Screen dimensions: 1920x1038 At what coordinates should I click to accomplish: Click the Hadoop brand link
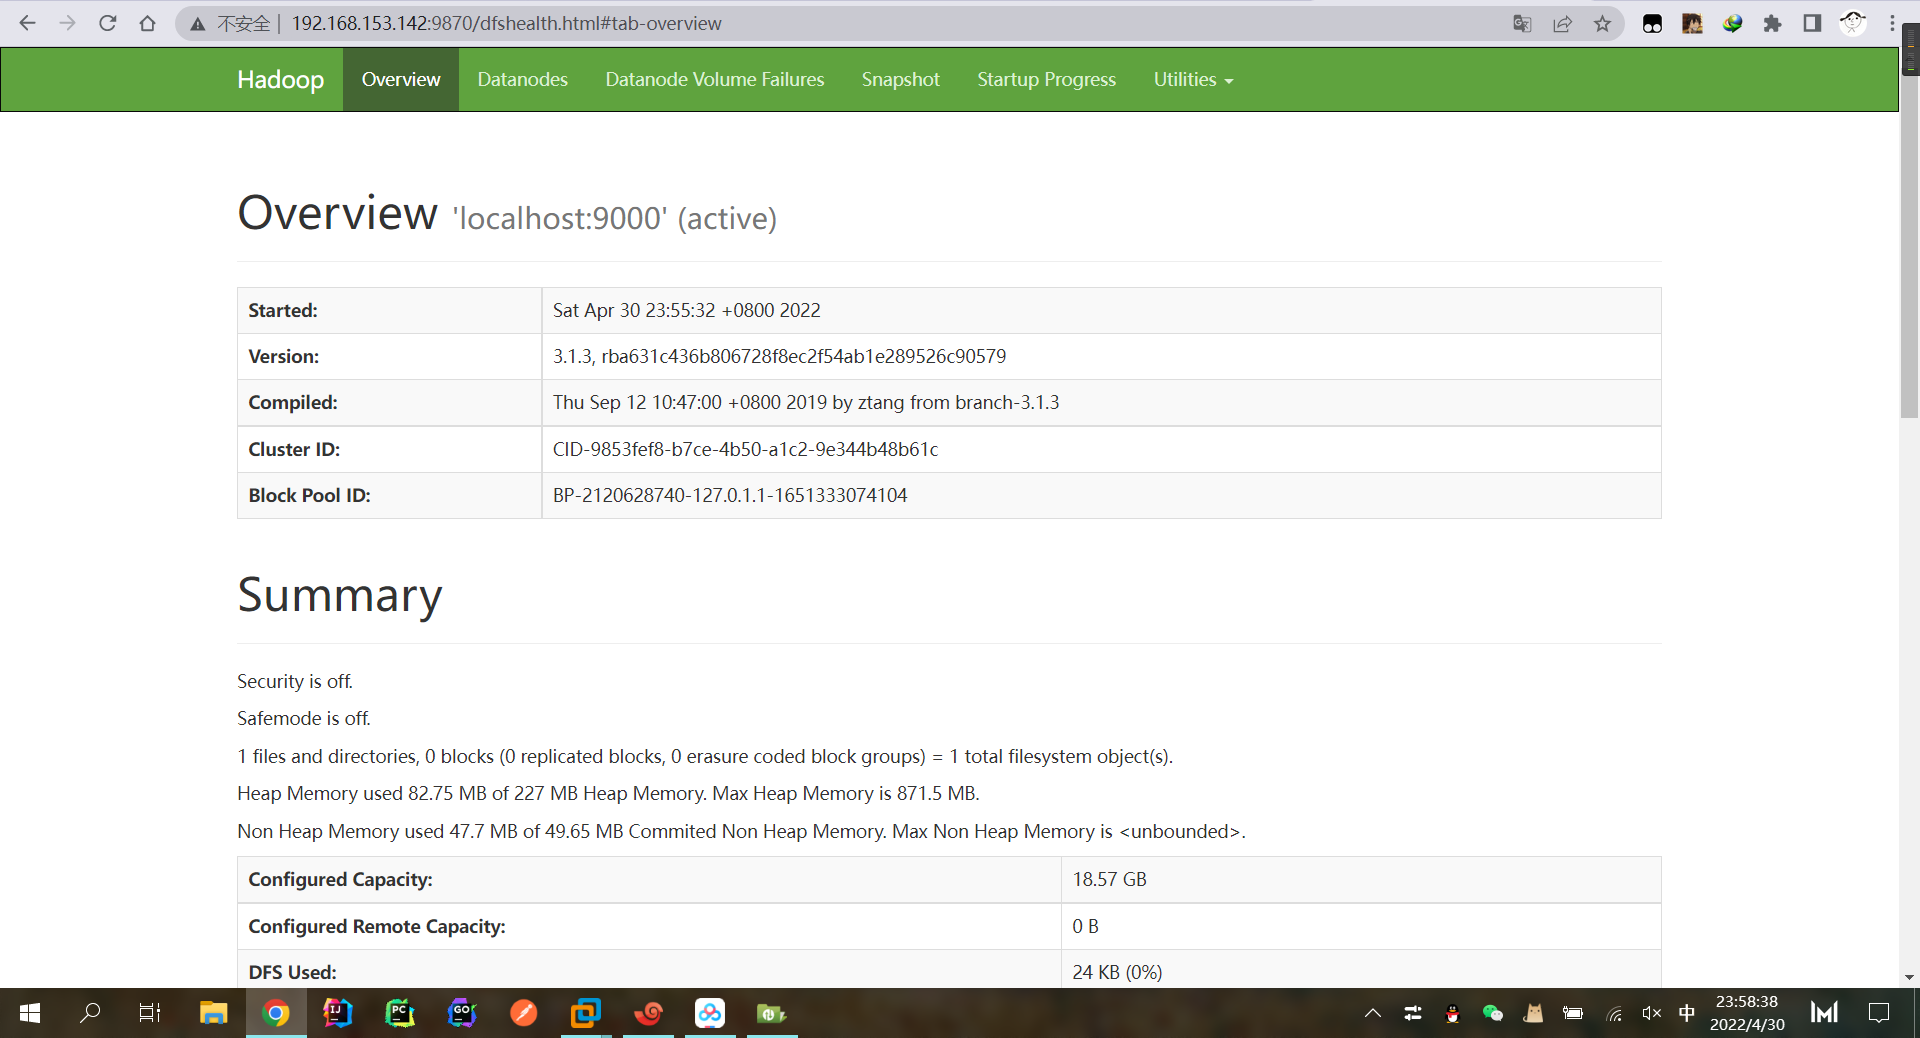[x=281, y=79]
